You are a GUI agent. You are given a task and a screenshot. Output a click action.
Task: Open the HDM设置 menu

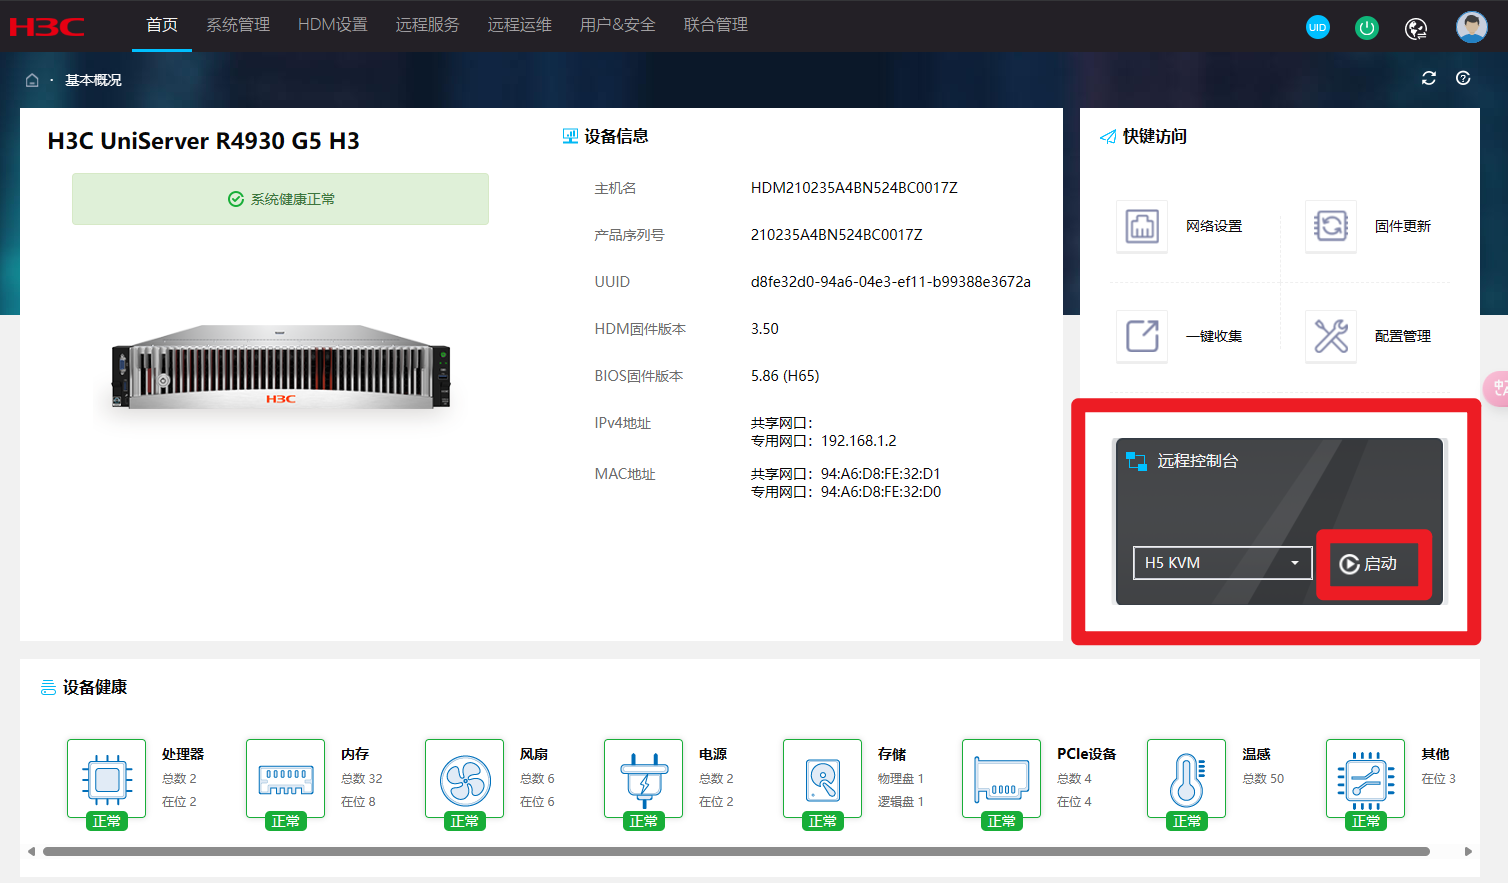pos(332,25)
